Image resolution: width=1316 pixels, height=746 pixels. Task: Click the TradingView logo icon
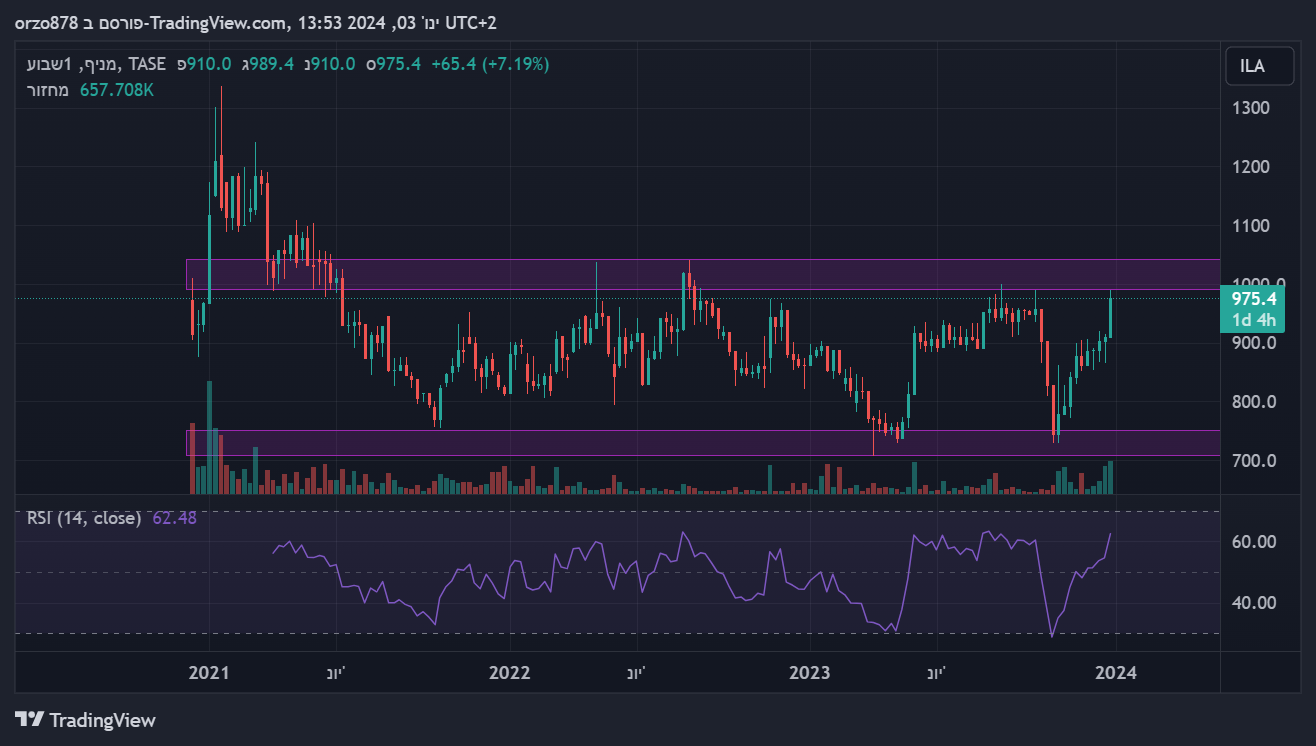[30, 719]
